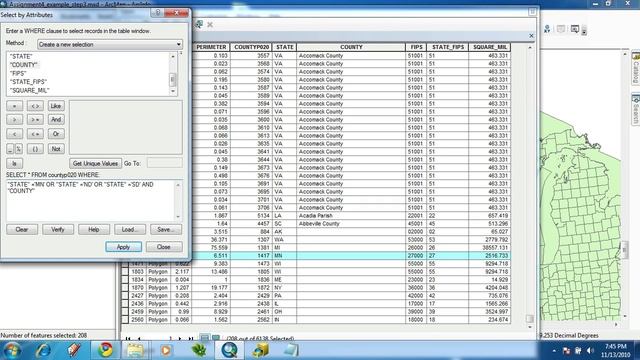Screen dimensions: 640x360
Task: Click the 'Abbeville County' cell
Action: (351, 224)
